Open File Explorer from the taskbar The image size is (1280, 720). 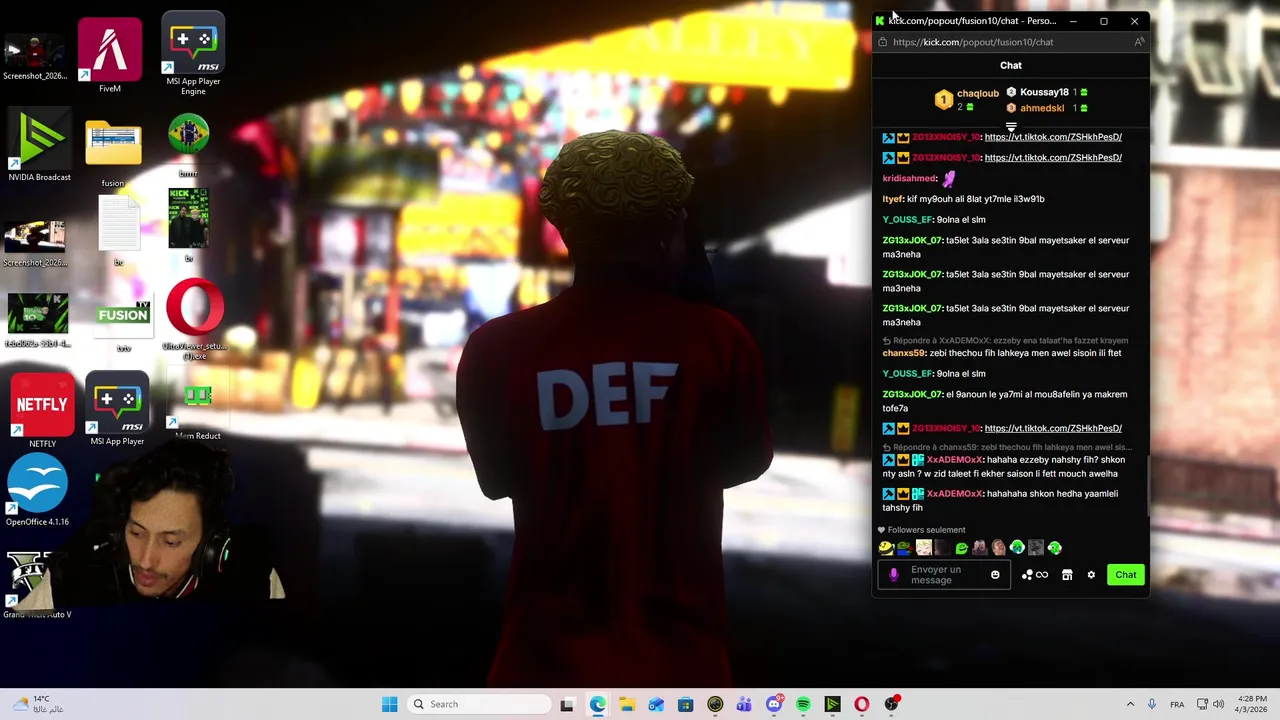pos(627,704)
